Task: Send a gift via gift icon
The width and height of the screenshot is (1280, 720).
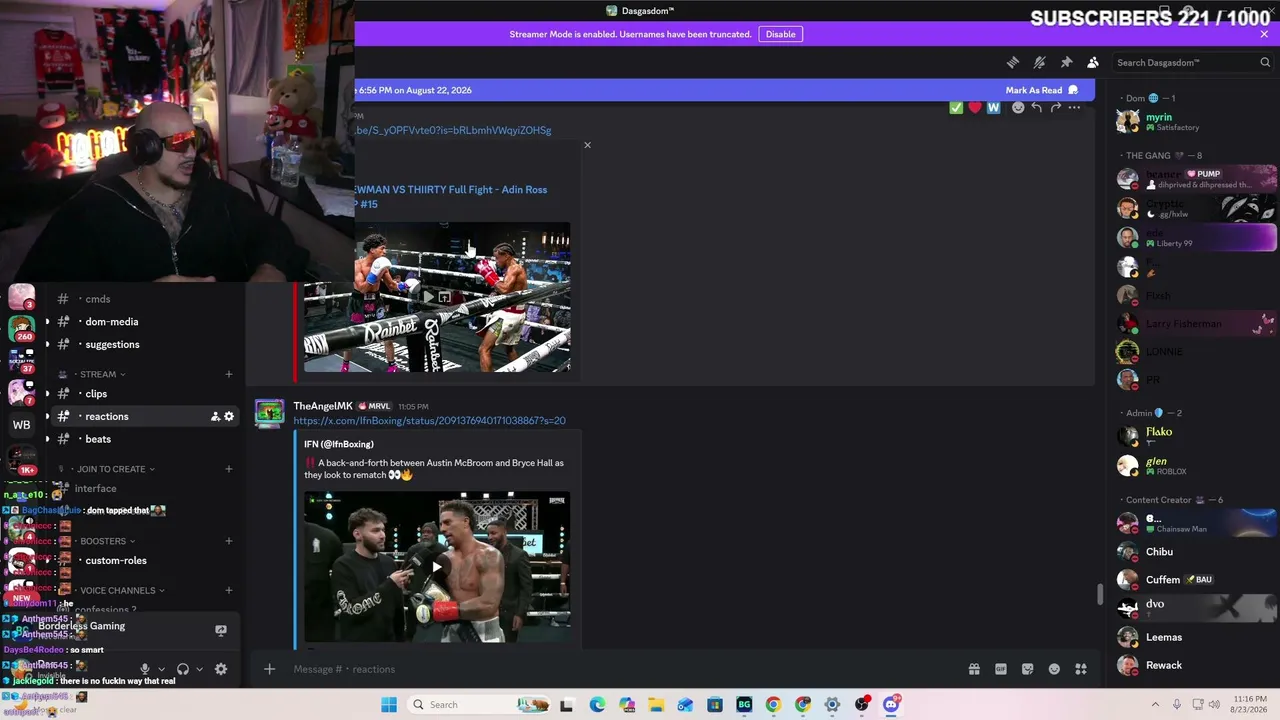Action: tap(974, 669)
